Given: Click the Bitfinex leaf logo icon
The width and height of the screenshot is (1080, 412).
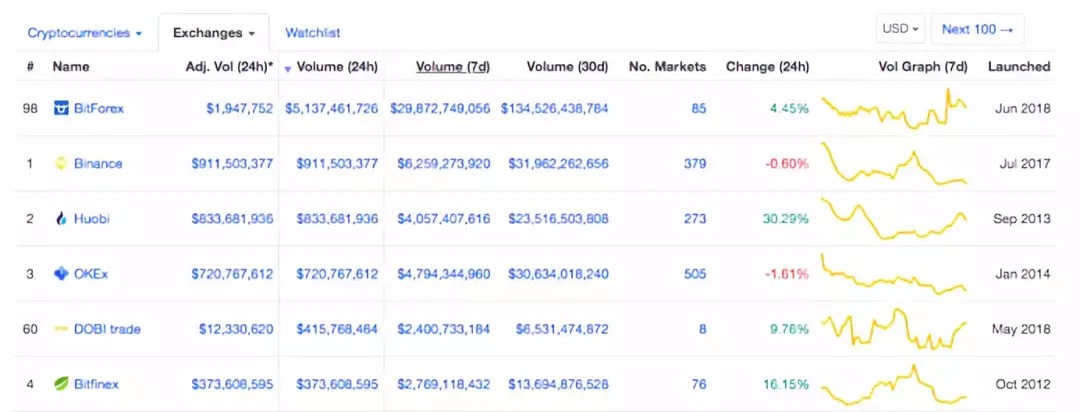Looking at the screenshot, I should pos(61,383).
